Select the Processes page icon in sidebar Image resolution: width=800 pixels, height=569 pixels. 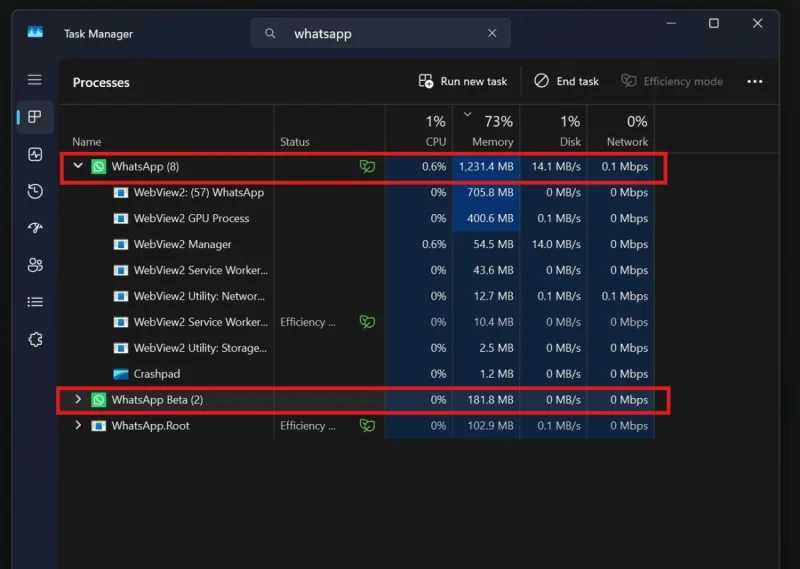tap(35, 117)
